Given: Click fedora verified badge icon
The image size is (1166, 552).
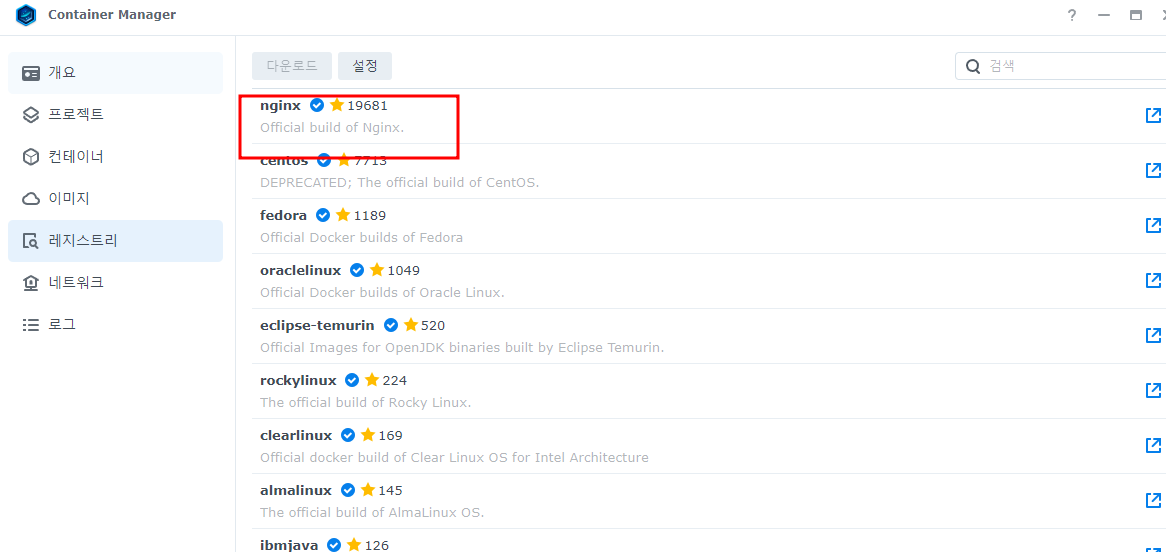Looking at the screenshot, I should pyautogui.click(x=323, y=215).
